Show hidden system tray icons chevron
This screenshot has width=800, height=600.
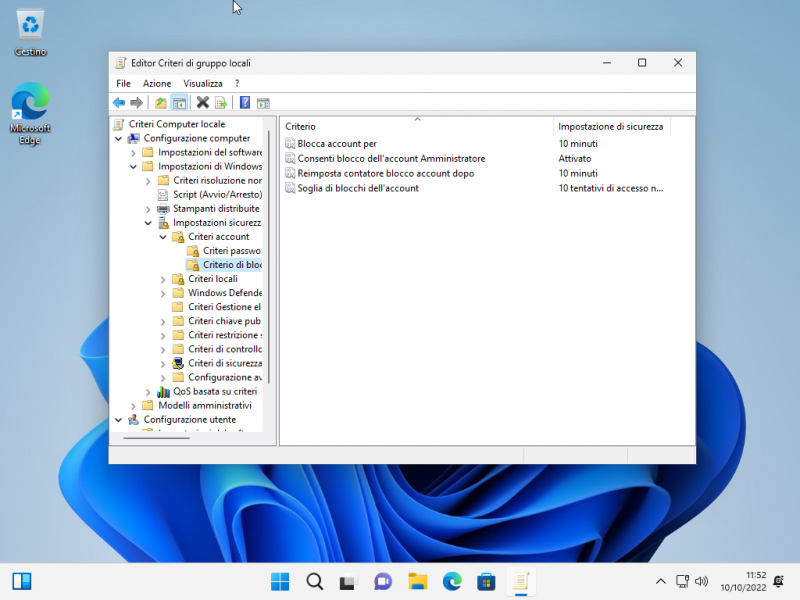660,581
